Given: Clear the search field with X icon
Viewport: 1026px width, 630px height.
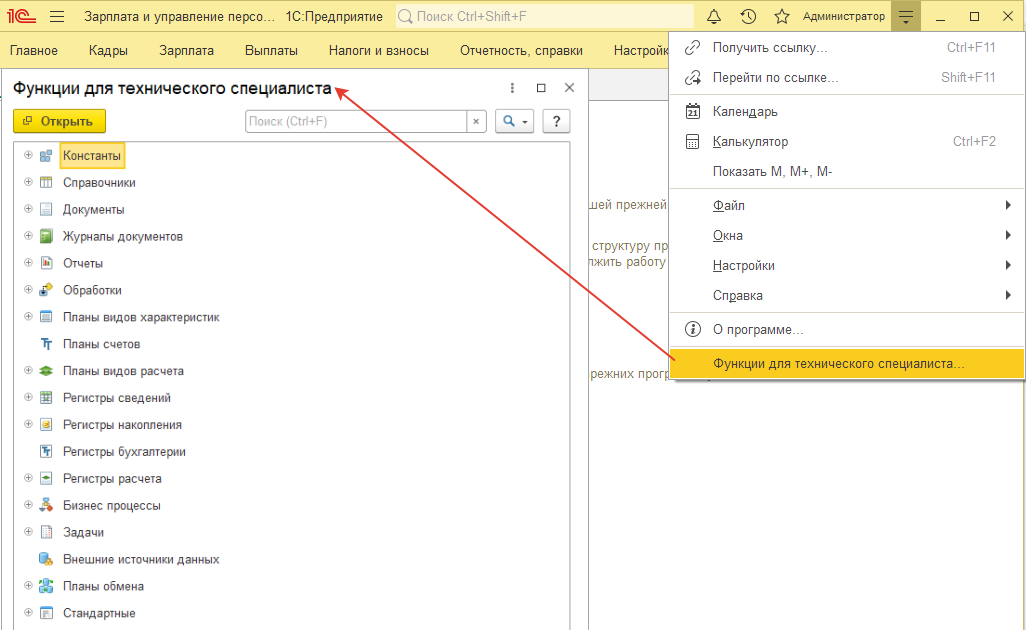Looking at the screenshot, I should (476, 121).
